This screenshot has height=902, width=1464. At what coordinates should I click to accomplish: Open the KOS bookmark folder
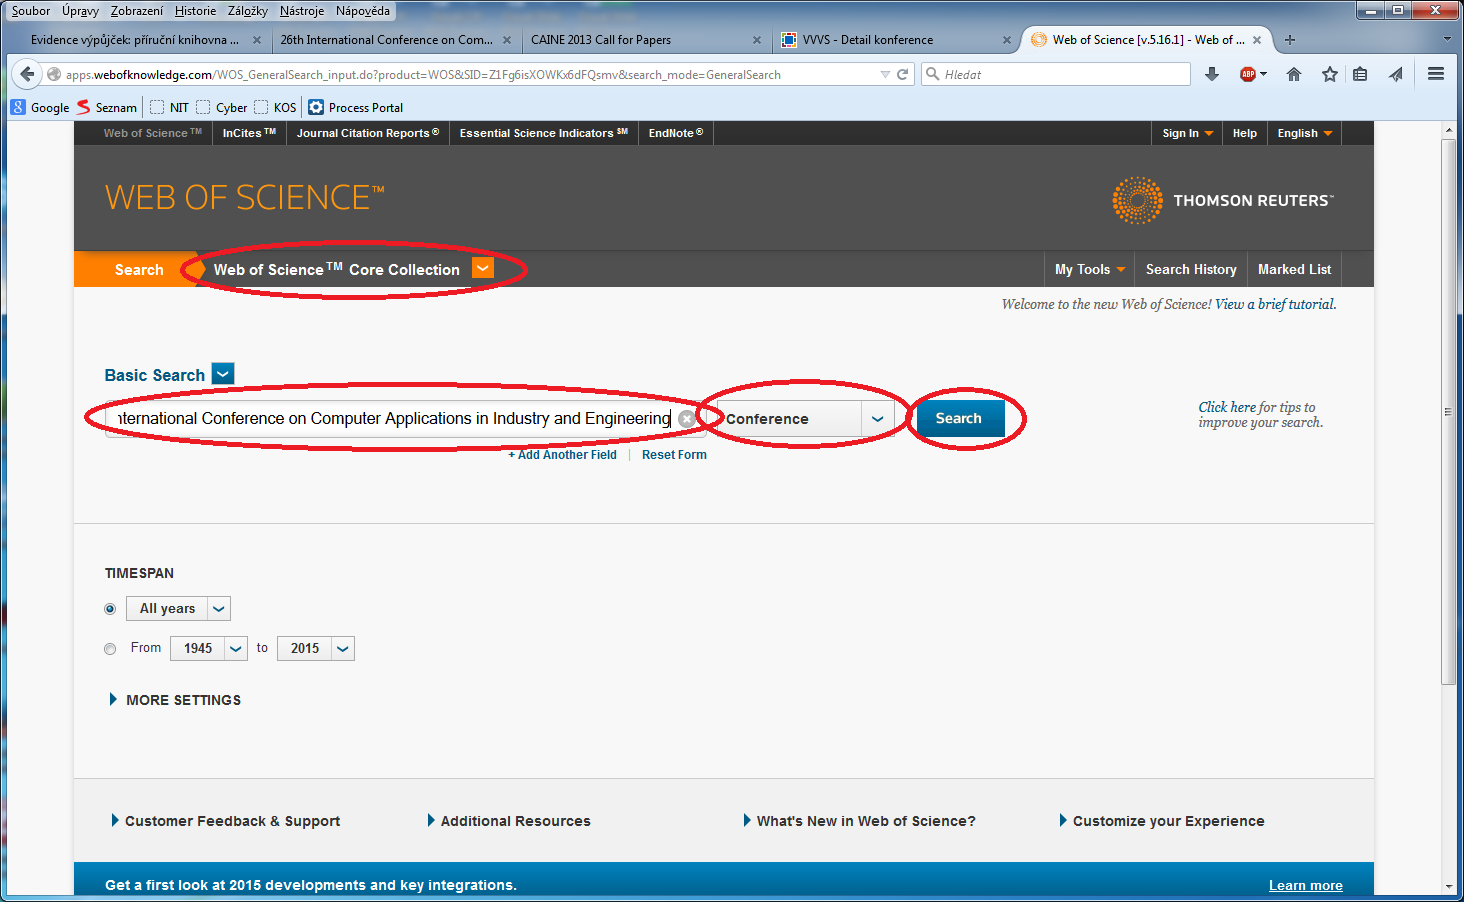pyautogui.click(x=276, y=107)
